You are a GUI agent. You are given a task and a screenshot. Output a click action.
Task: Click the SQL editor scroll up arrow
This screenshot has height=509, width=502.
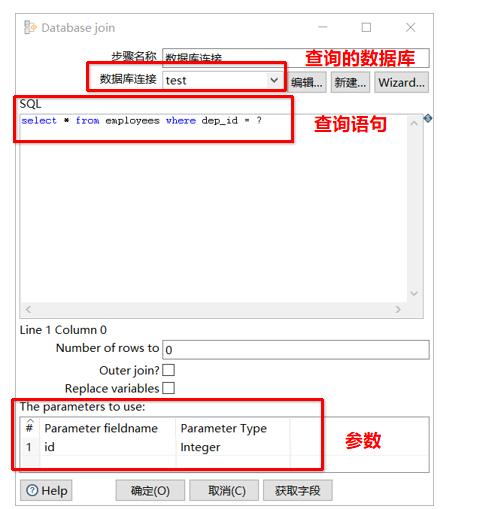[414, 123]
